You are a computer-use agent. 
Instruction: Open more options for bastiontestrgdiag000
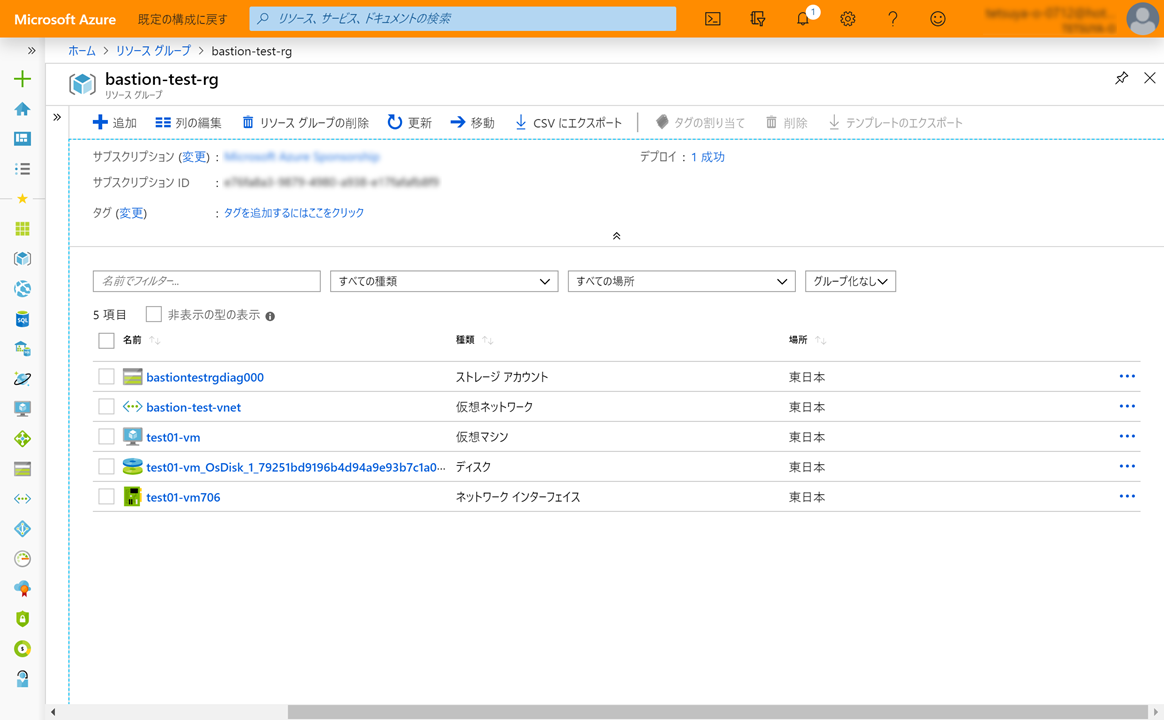pyautogui.click(x=1127, y=376)
